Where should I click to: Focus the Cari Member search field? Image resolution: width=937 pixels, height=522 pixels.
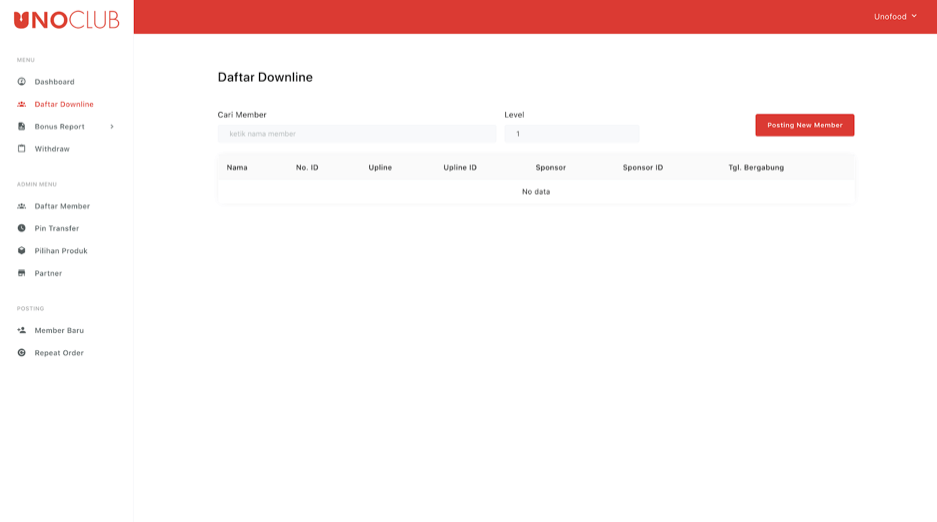pos(356,134)
